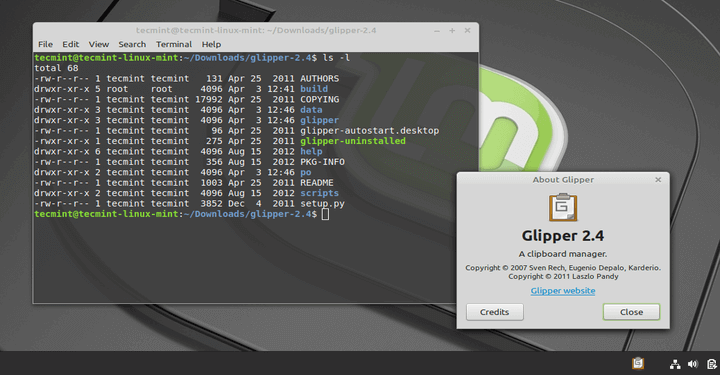The width and height of the screenshot is (720, 375).
Task: Open the Edit menu in the terminal
Action: (x=71, y=44)
